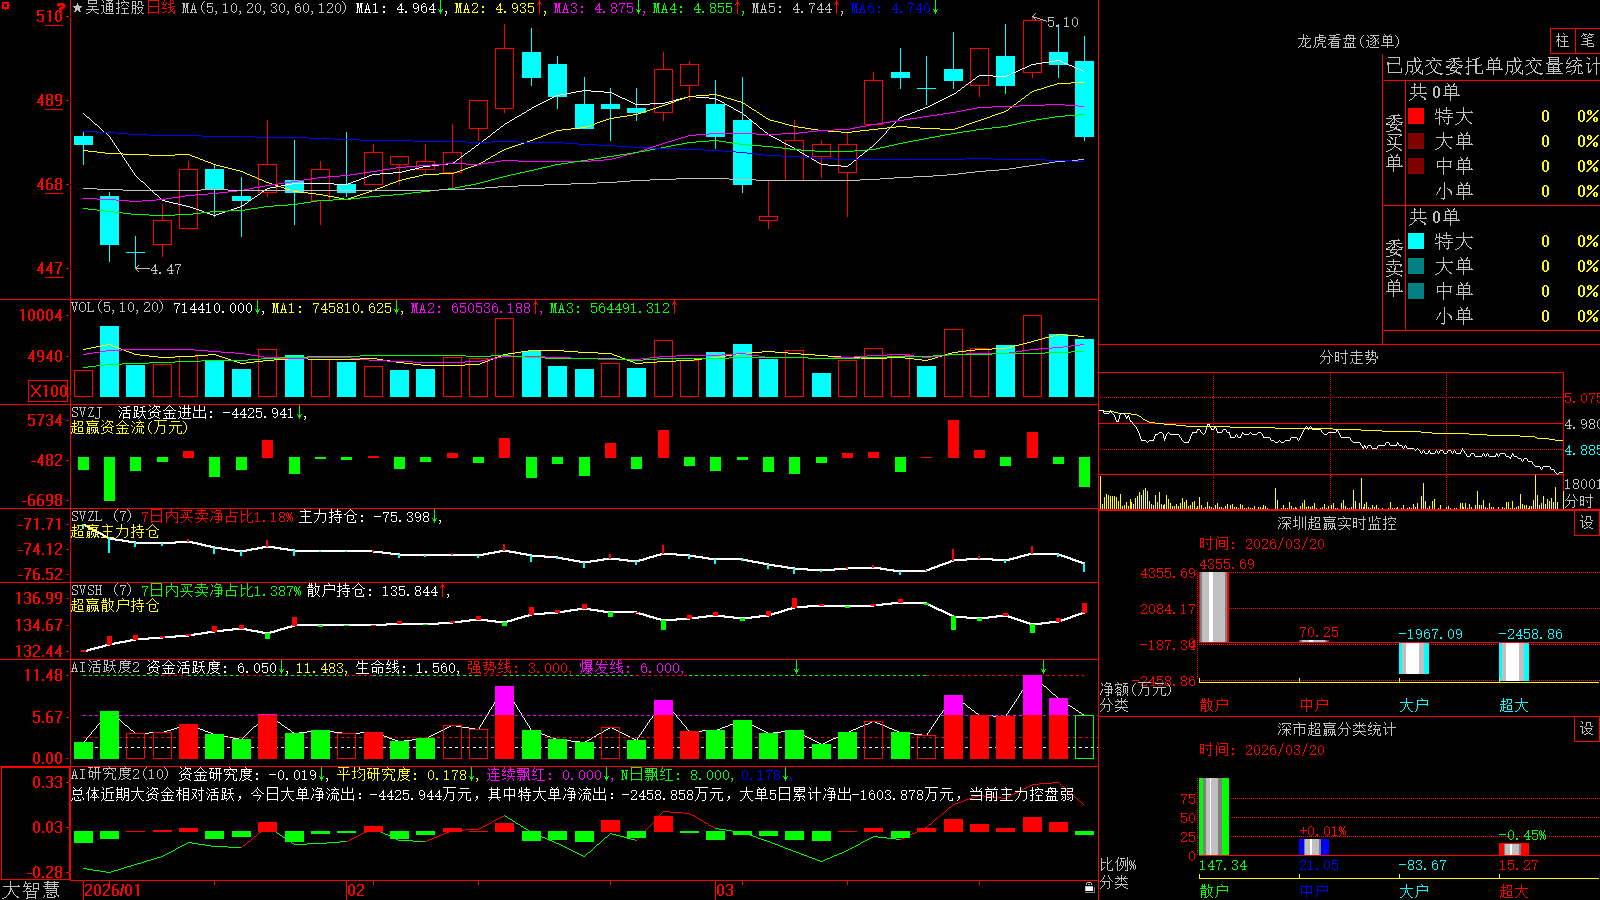Click the 分时走势 panel title
This screenshot has width=1600, height=900.
click(1348, 357)
